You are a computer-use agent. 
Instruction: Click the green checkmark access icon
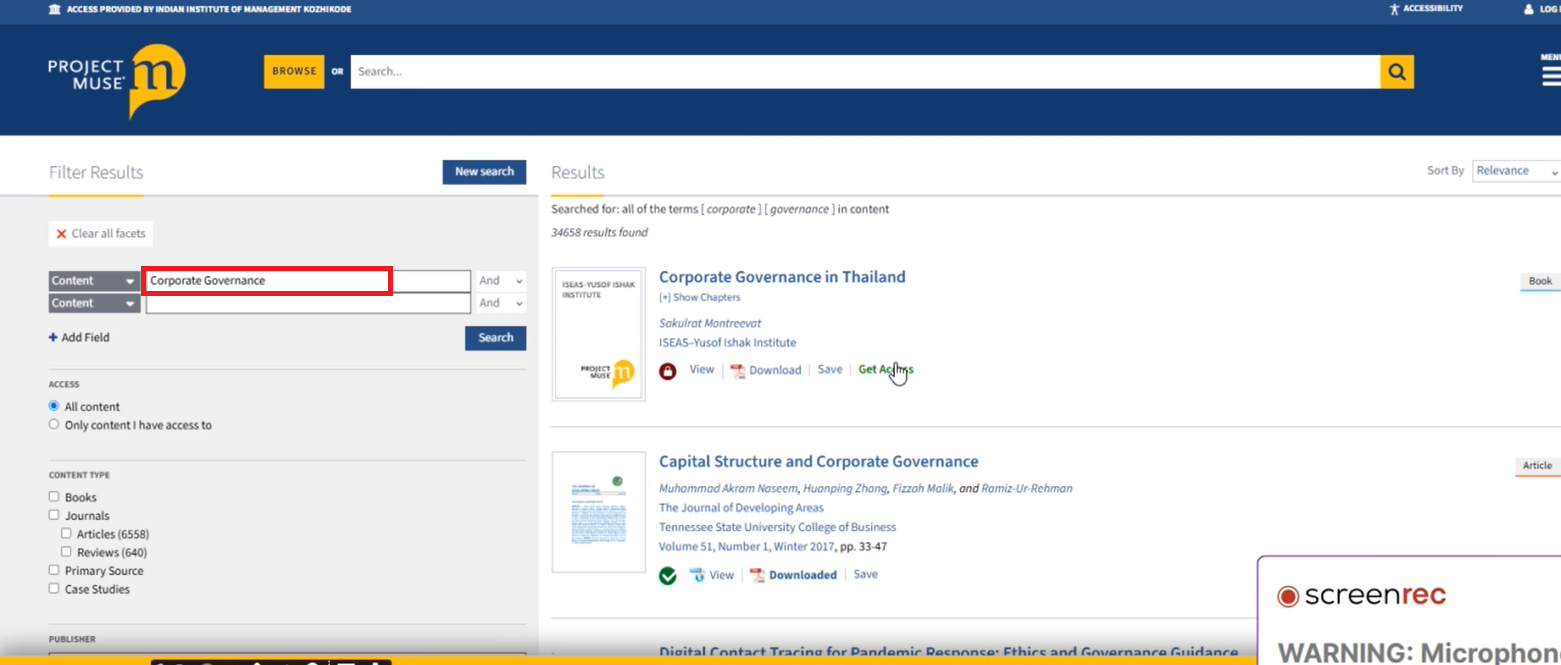tap(668, 576)
